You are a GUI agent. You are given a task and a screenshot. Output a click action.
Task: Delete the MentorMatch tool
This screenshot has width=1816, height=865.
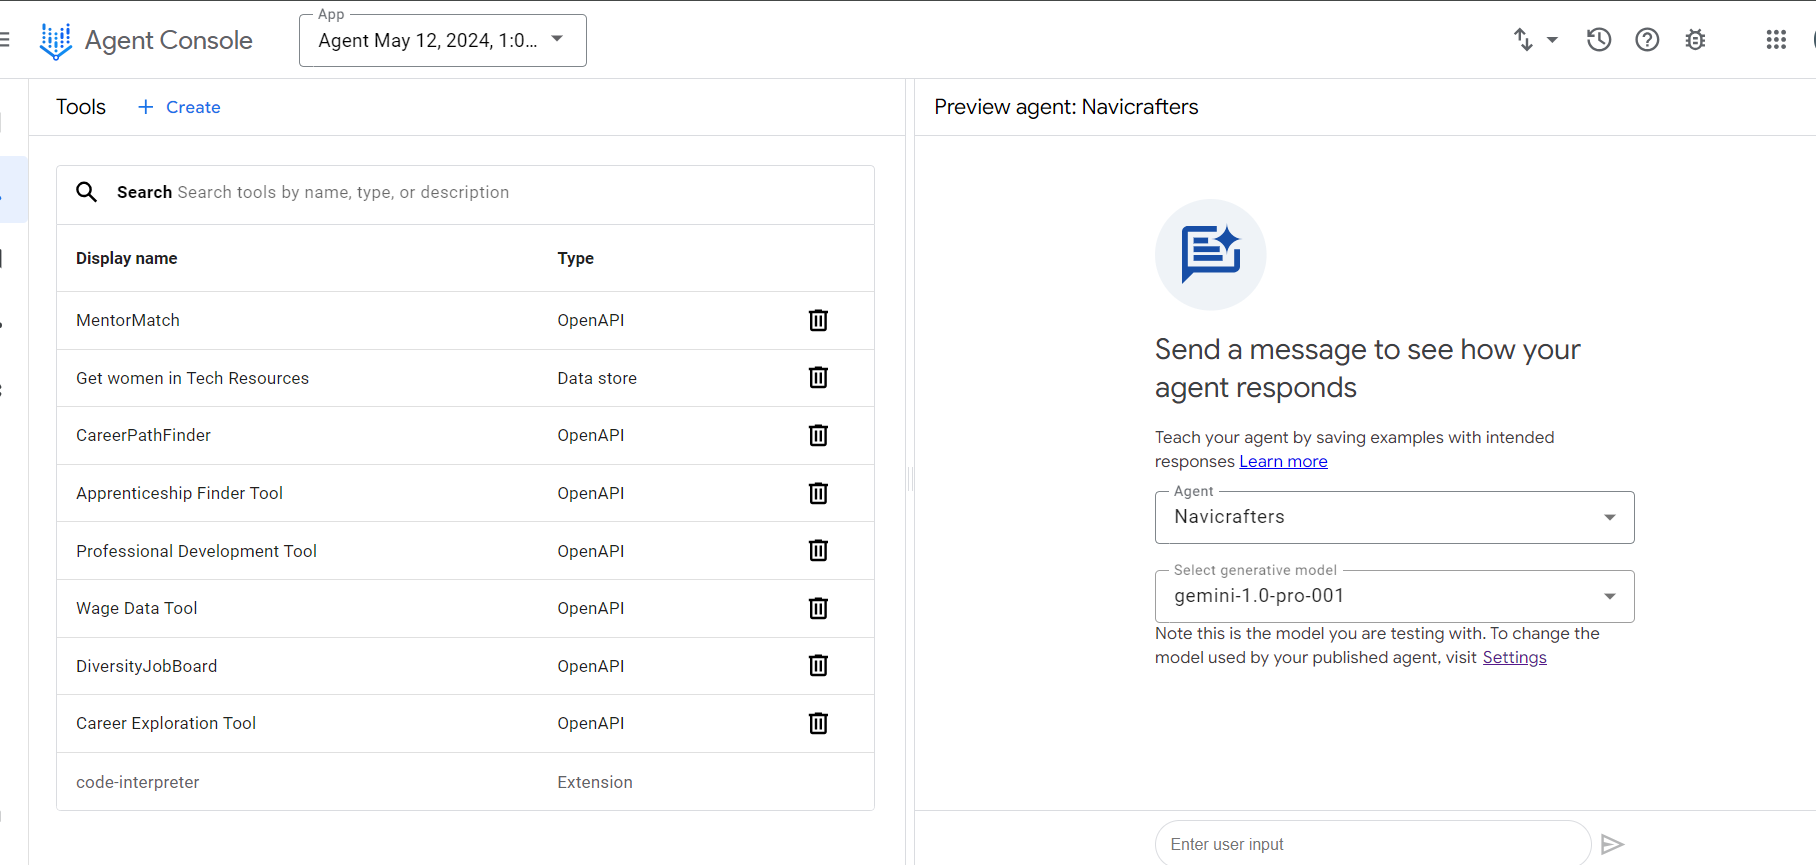pyautogui.click(x=818, y=320)
